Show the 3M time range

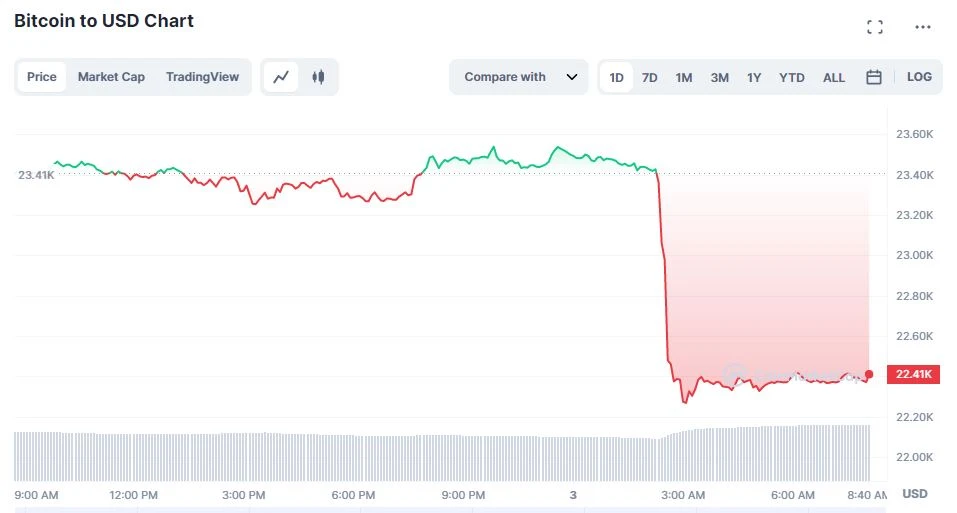[x=720, y=77]
